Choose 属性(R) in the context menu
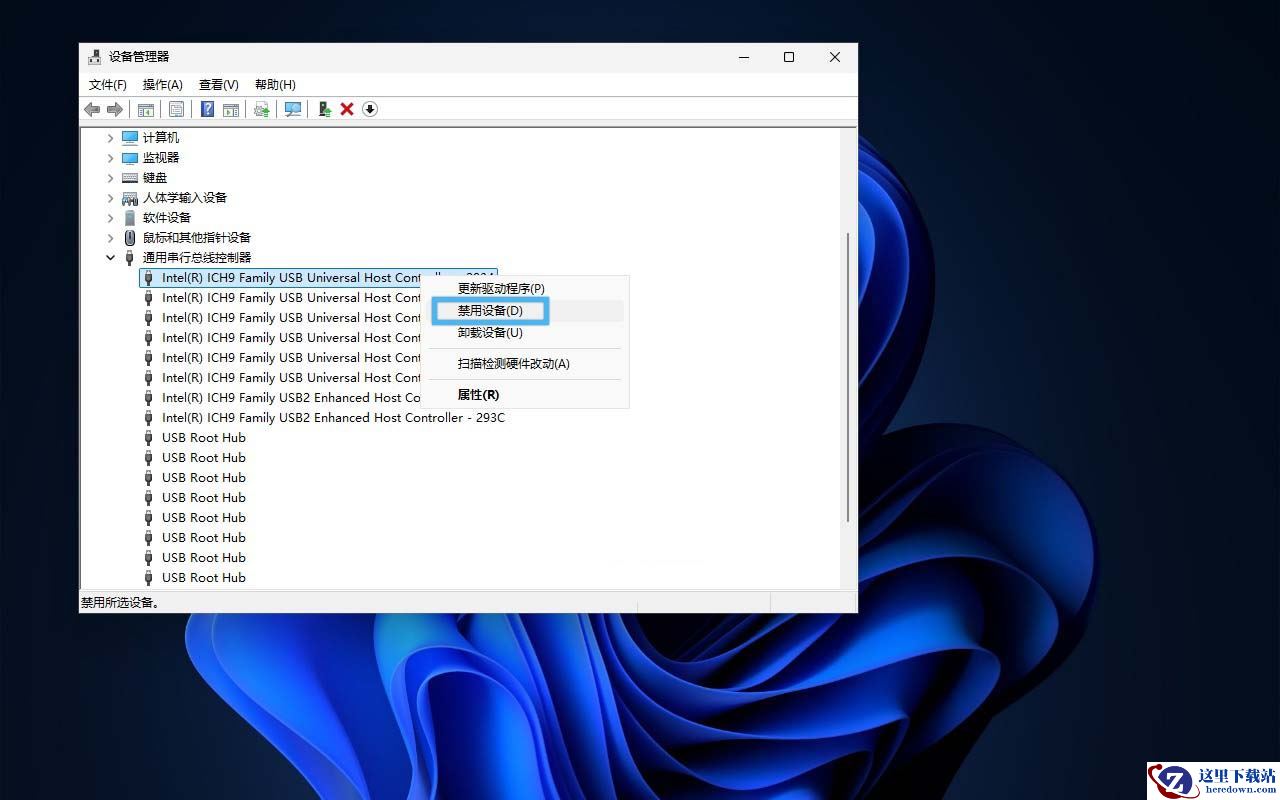The height and width of the screenshot is (800, 1280). [x=526, y=395]
